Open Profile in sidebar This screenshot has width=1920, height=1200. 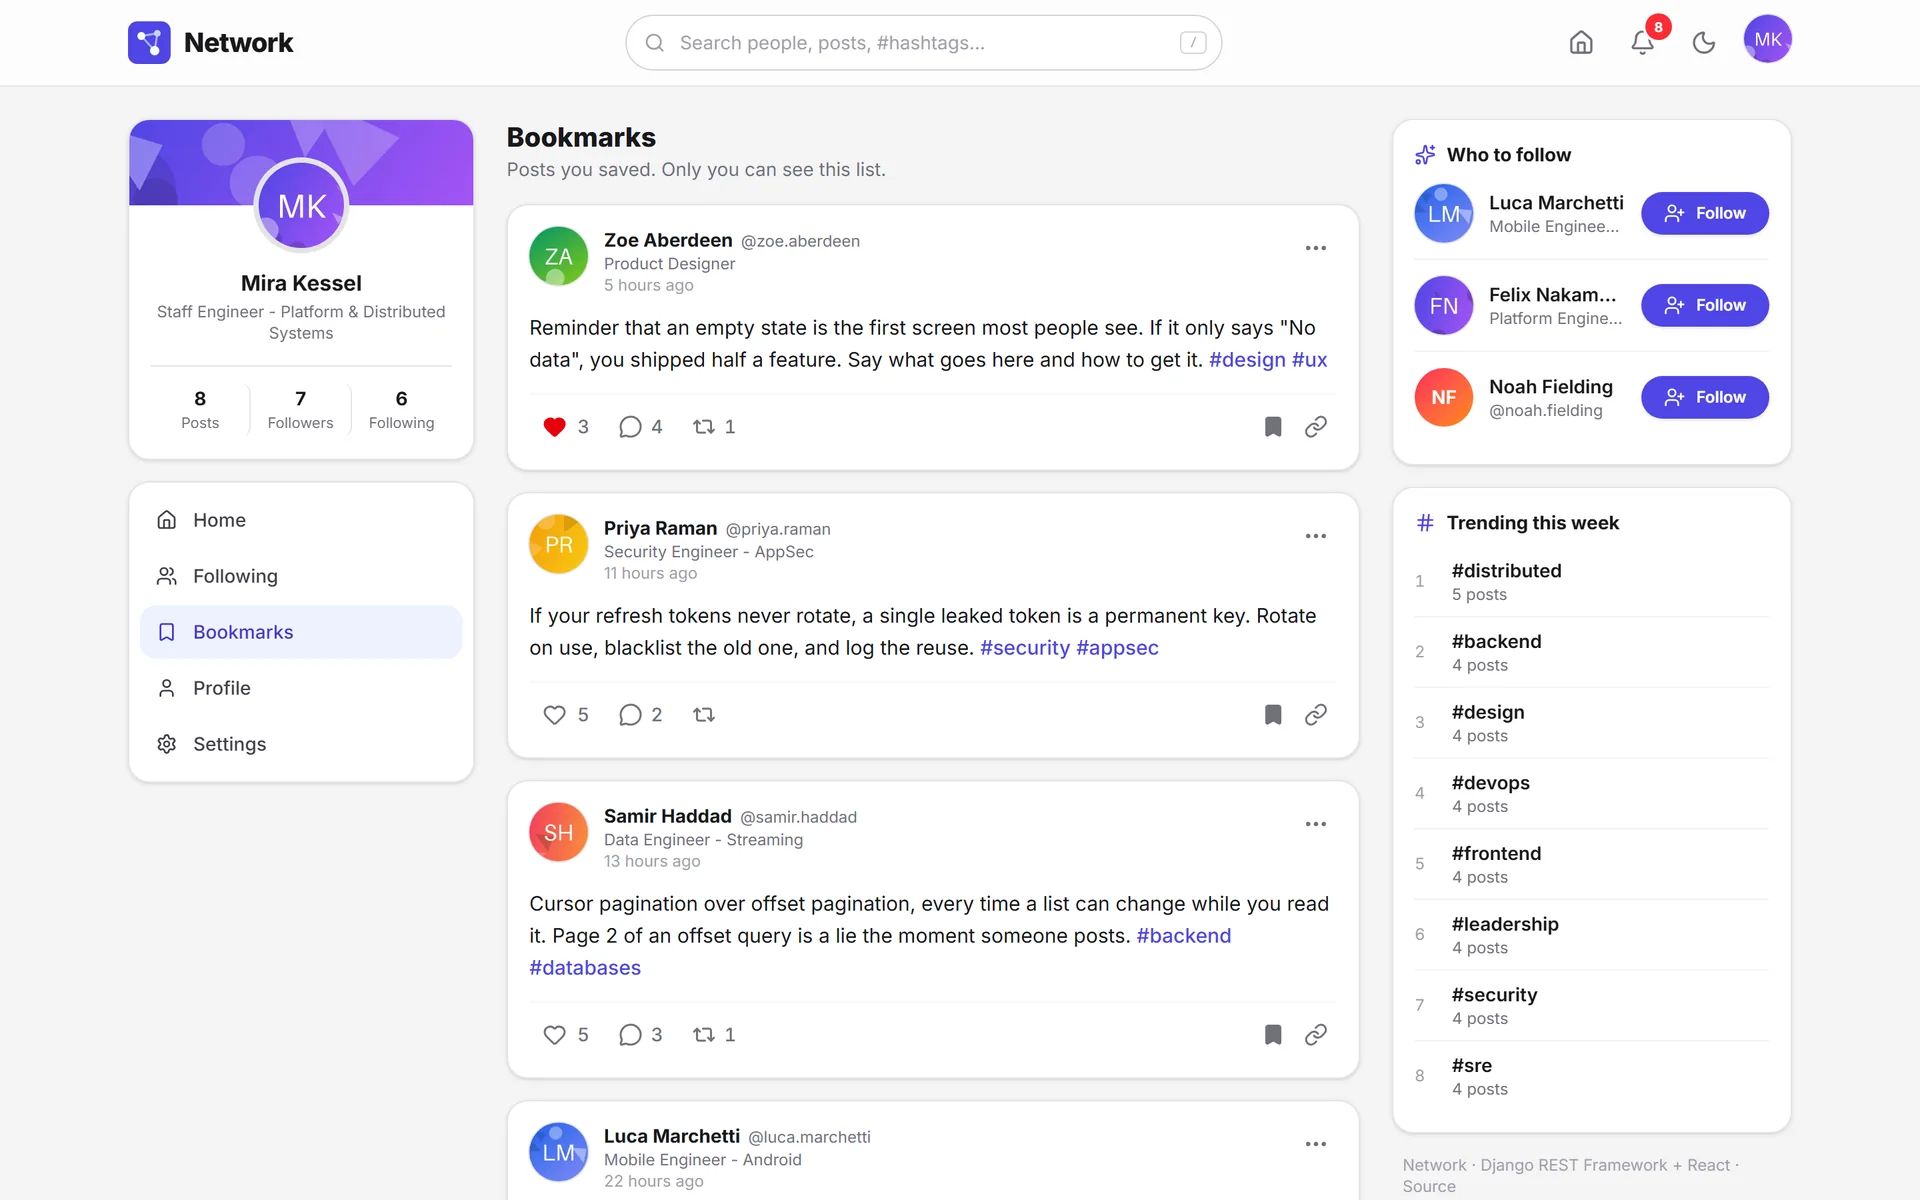[x=301, y=688]
